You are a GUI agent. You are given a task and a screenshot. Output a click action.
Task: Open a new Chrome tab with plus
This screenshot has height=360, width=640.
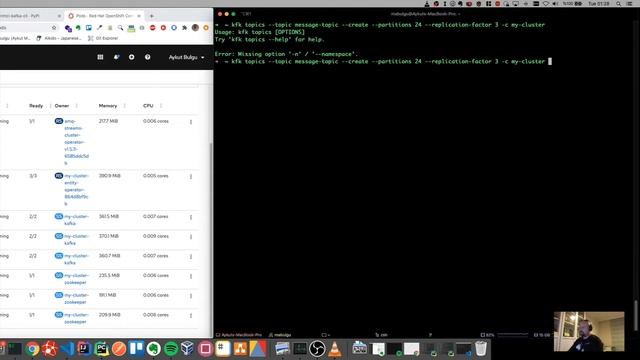click(x=152, y=16)
